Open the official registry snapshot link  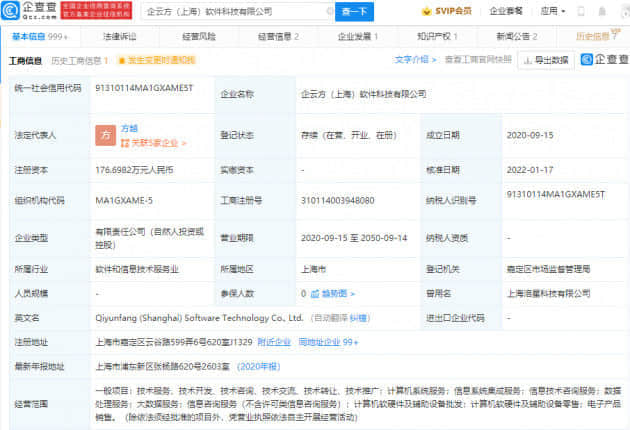tap(478, 59)
